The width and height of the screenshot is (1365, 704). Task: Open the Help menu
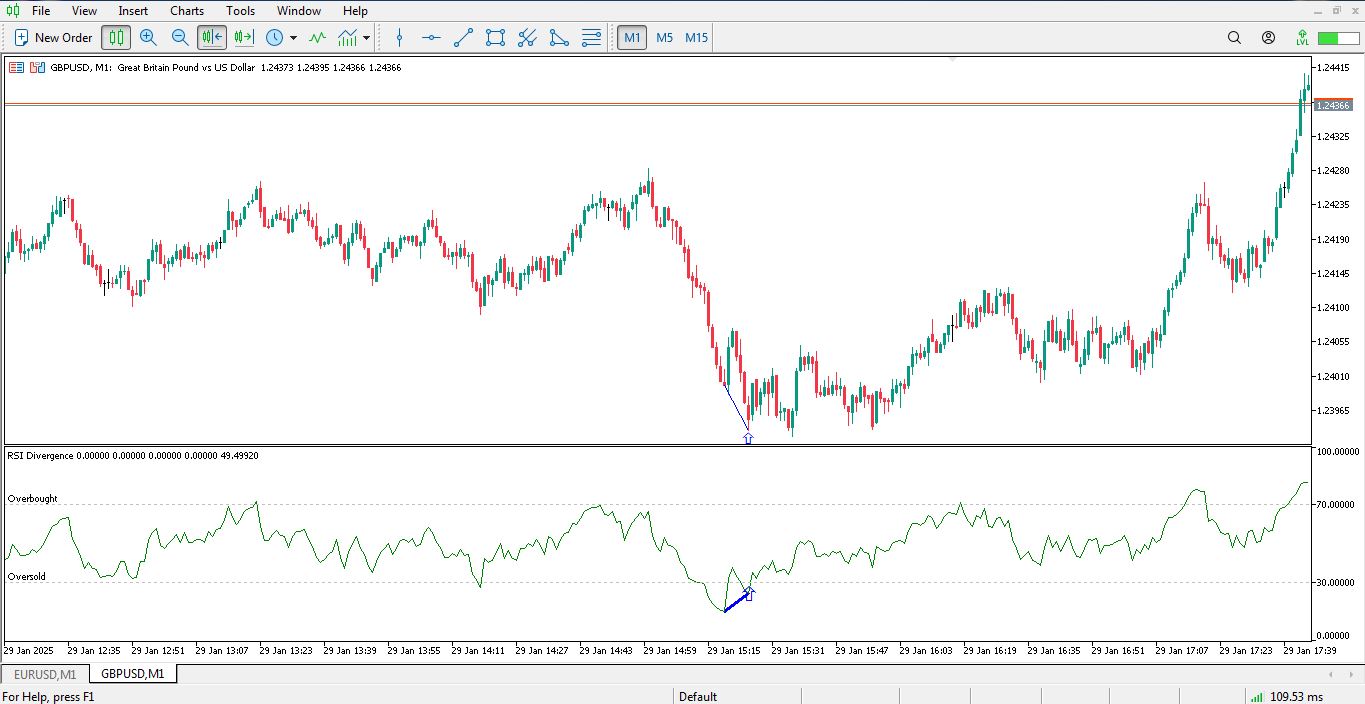tap(355, 11)
